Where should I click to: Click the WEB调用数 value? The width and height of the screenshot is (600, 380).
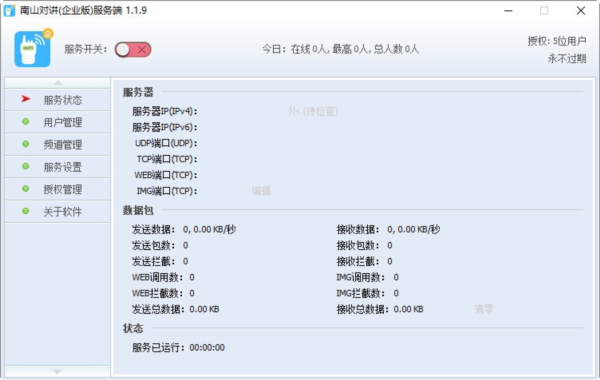click(x=192, y=277)
